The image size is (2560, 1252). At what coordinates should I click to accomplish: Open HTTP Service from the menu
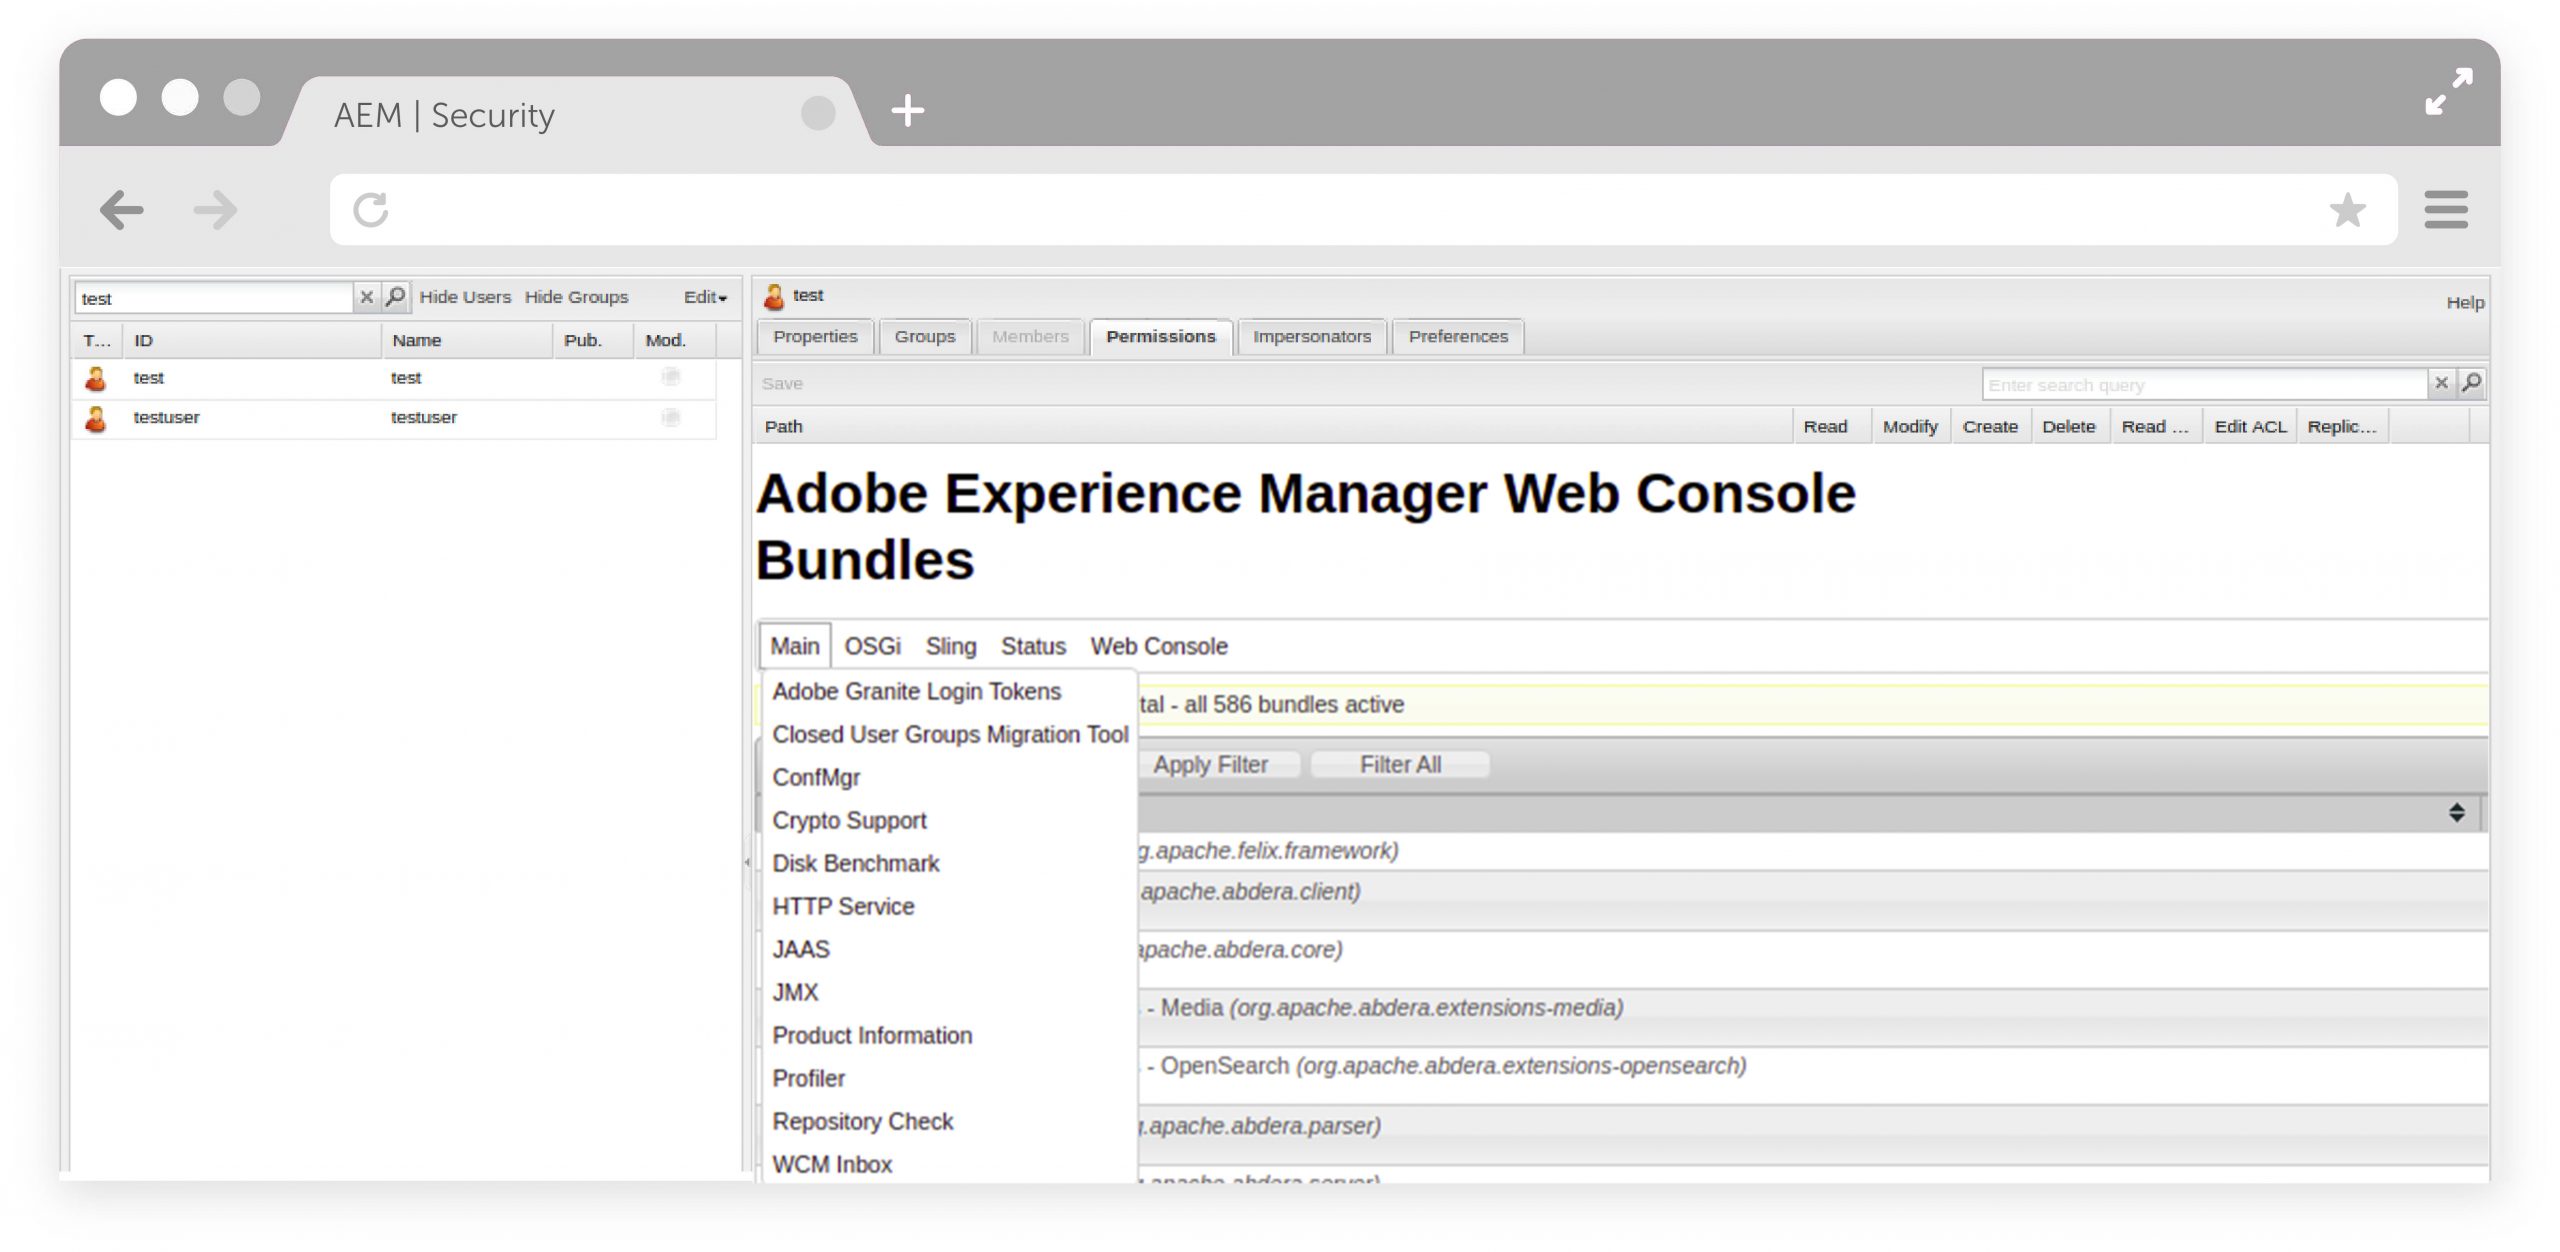click(843, 907)
